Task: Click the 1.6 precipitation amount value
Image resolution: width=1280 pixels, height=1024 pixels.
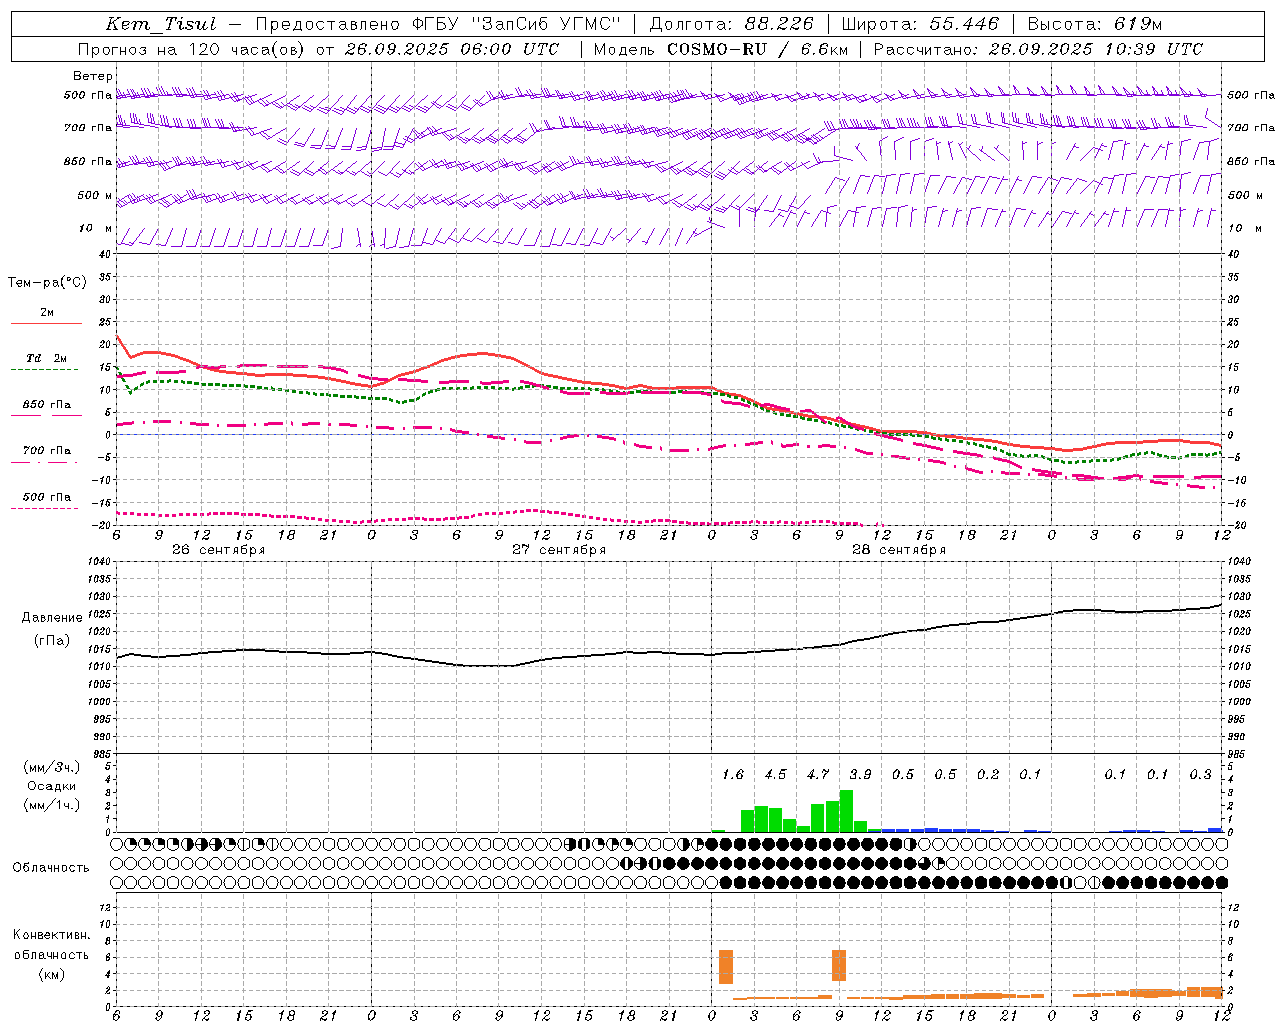Action: [x=733, y=774]
